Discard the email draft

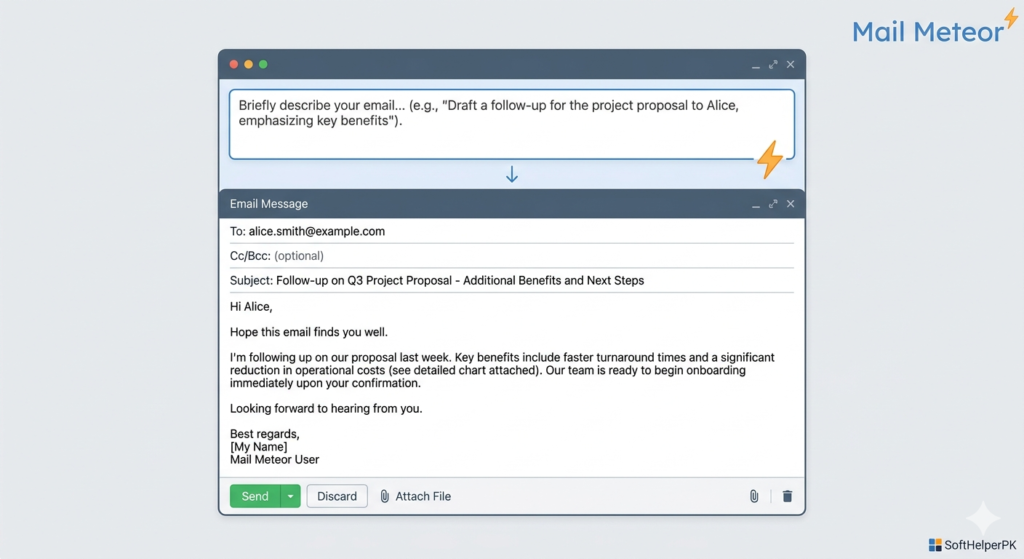337,496
